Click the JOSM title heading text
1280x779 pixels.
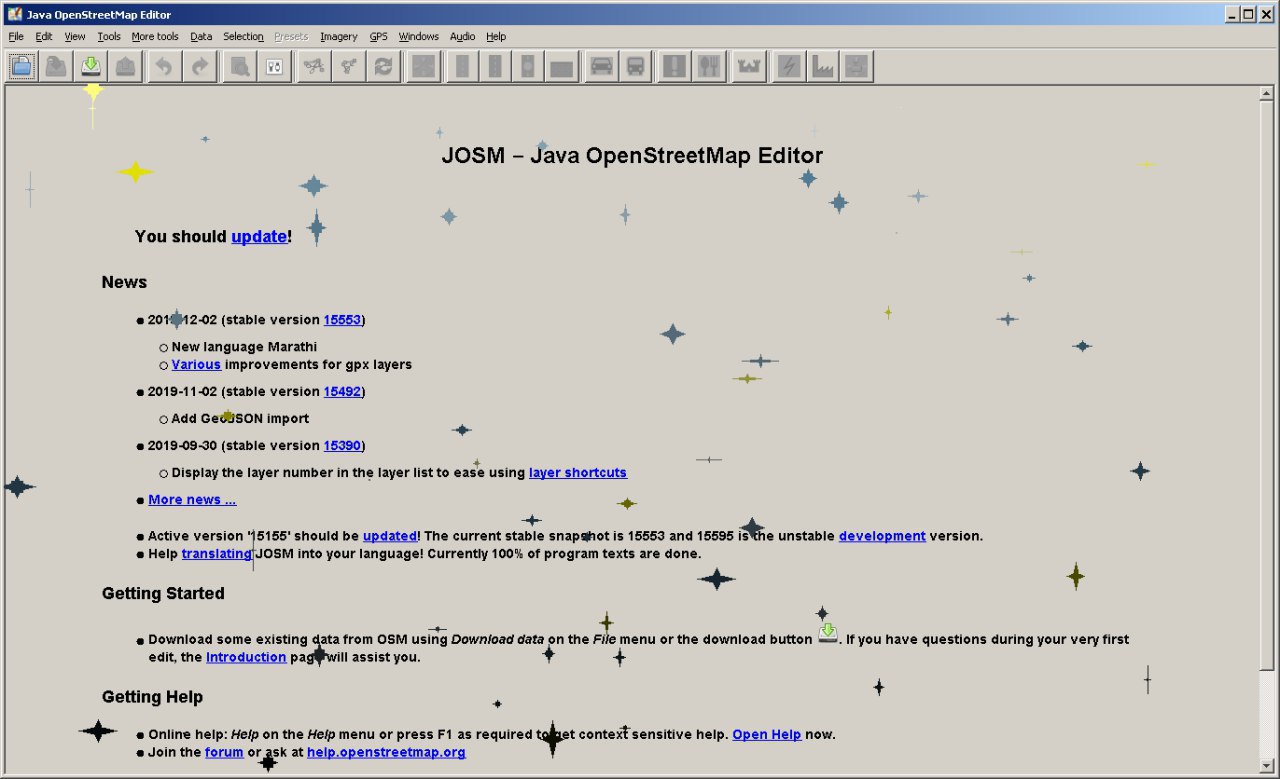(x=632, y=156)
